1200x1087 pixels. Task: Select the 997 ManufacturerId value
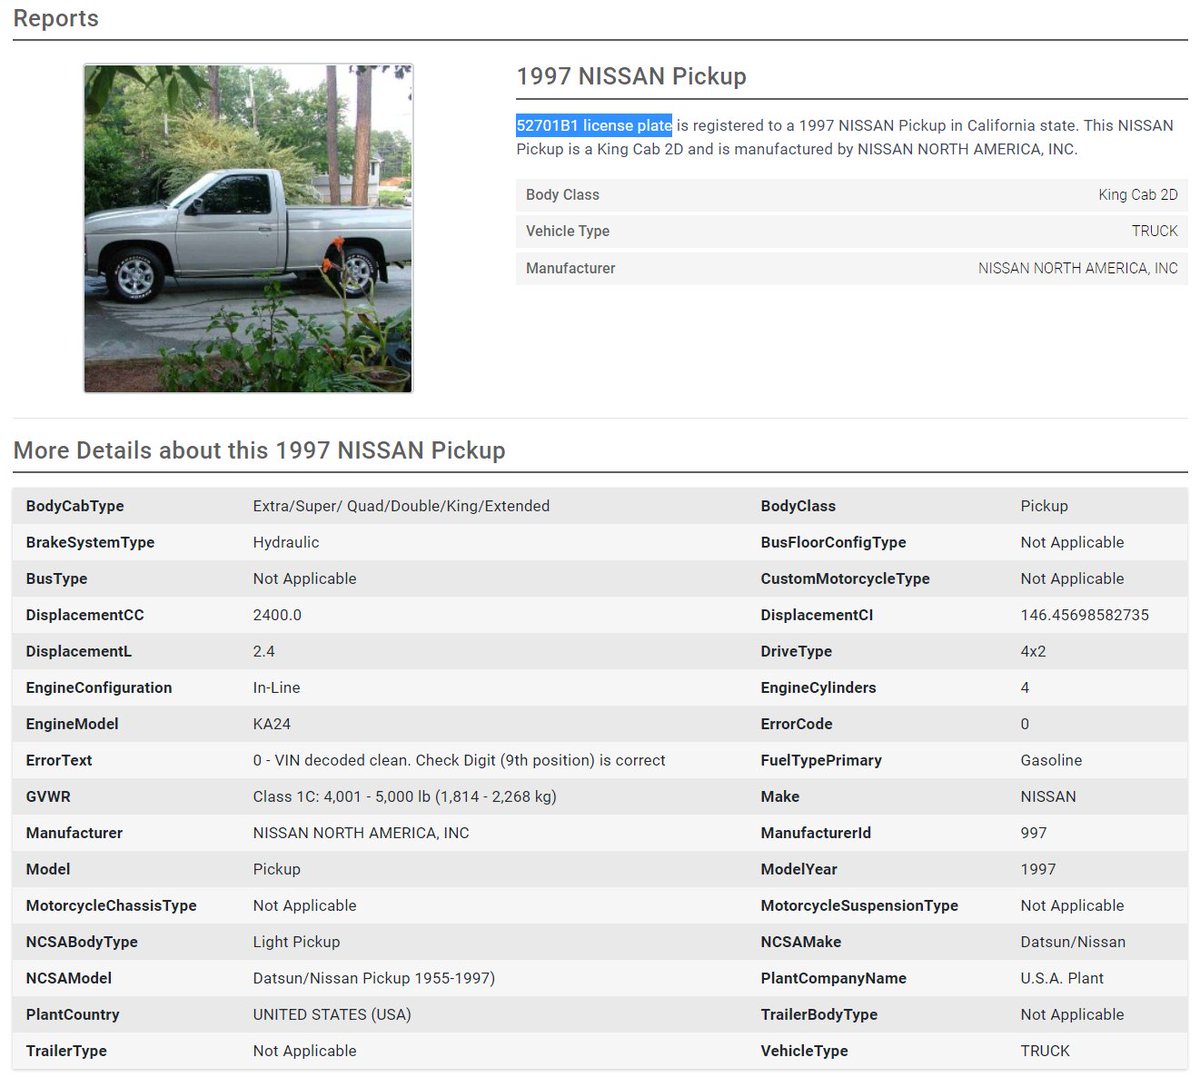[x=1034, y=833]
